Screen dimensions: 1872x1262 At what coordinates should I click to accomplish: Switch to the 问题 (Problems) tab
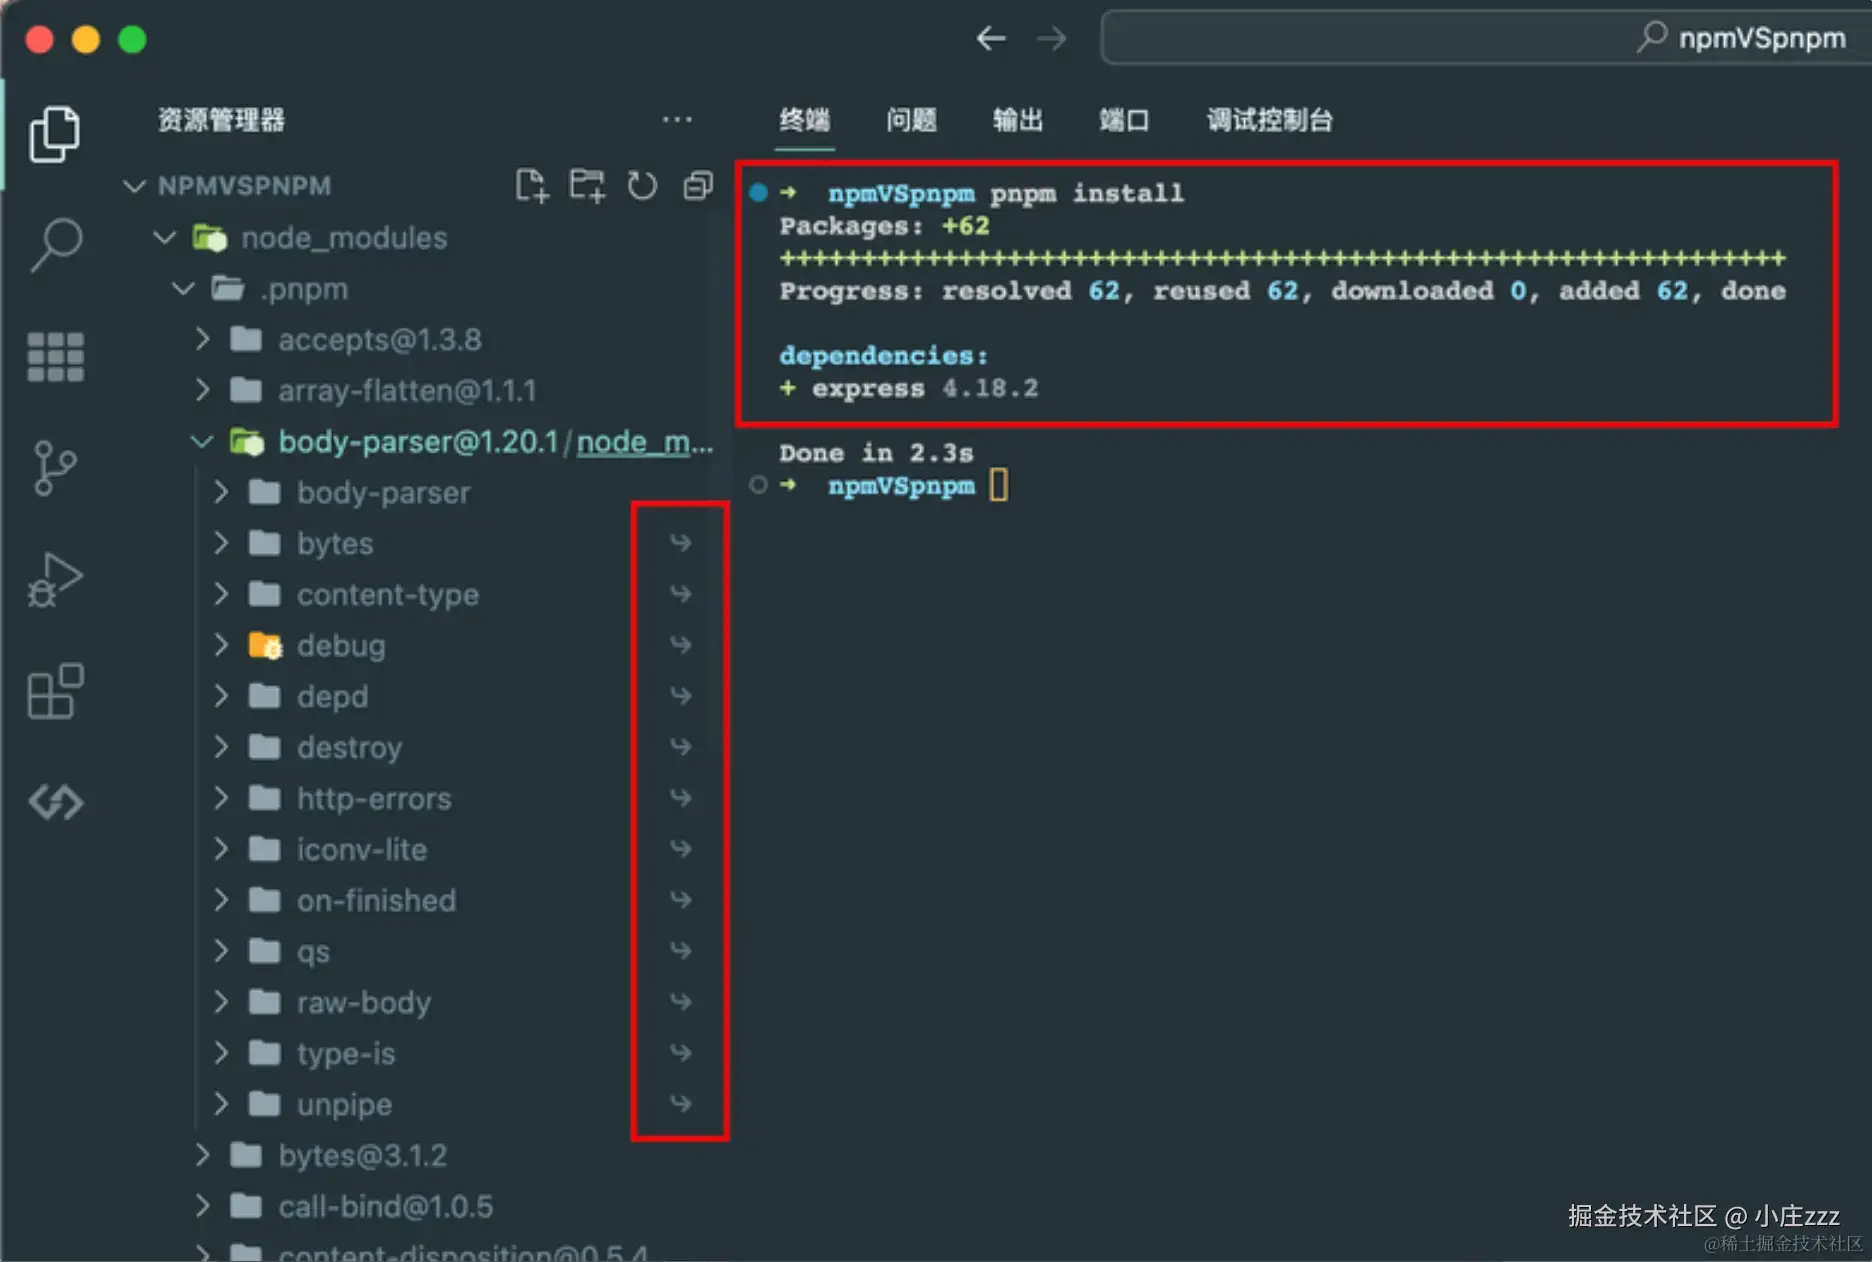click(x=911, y=120)
